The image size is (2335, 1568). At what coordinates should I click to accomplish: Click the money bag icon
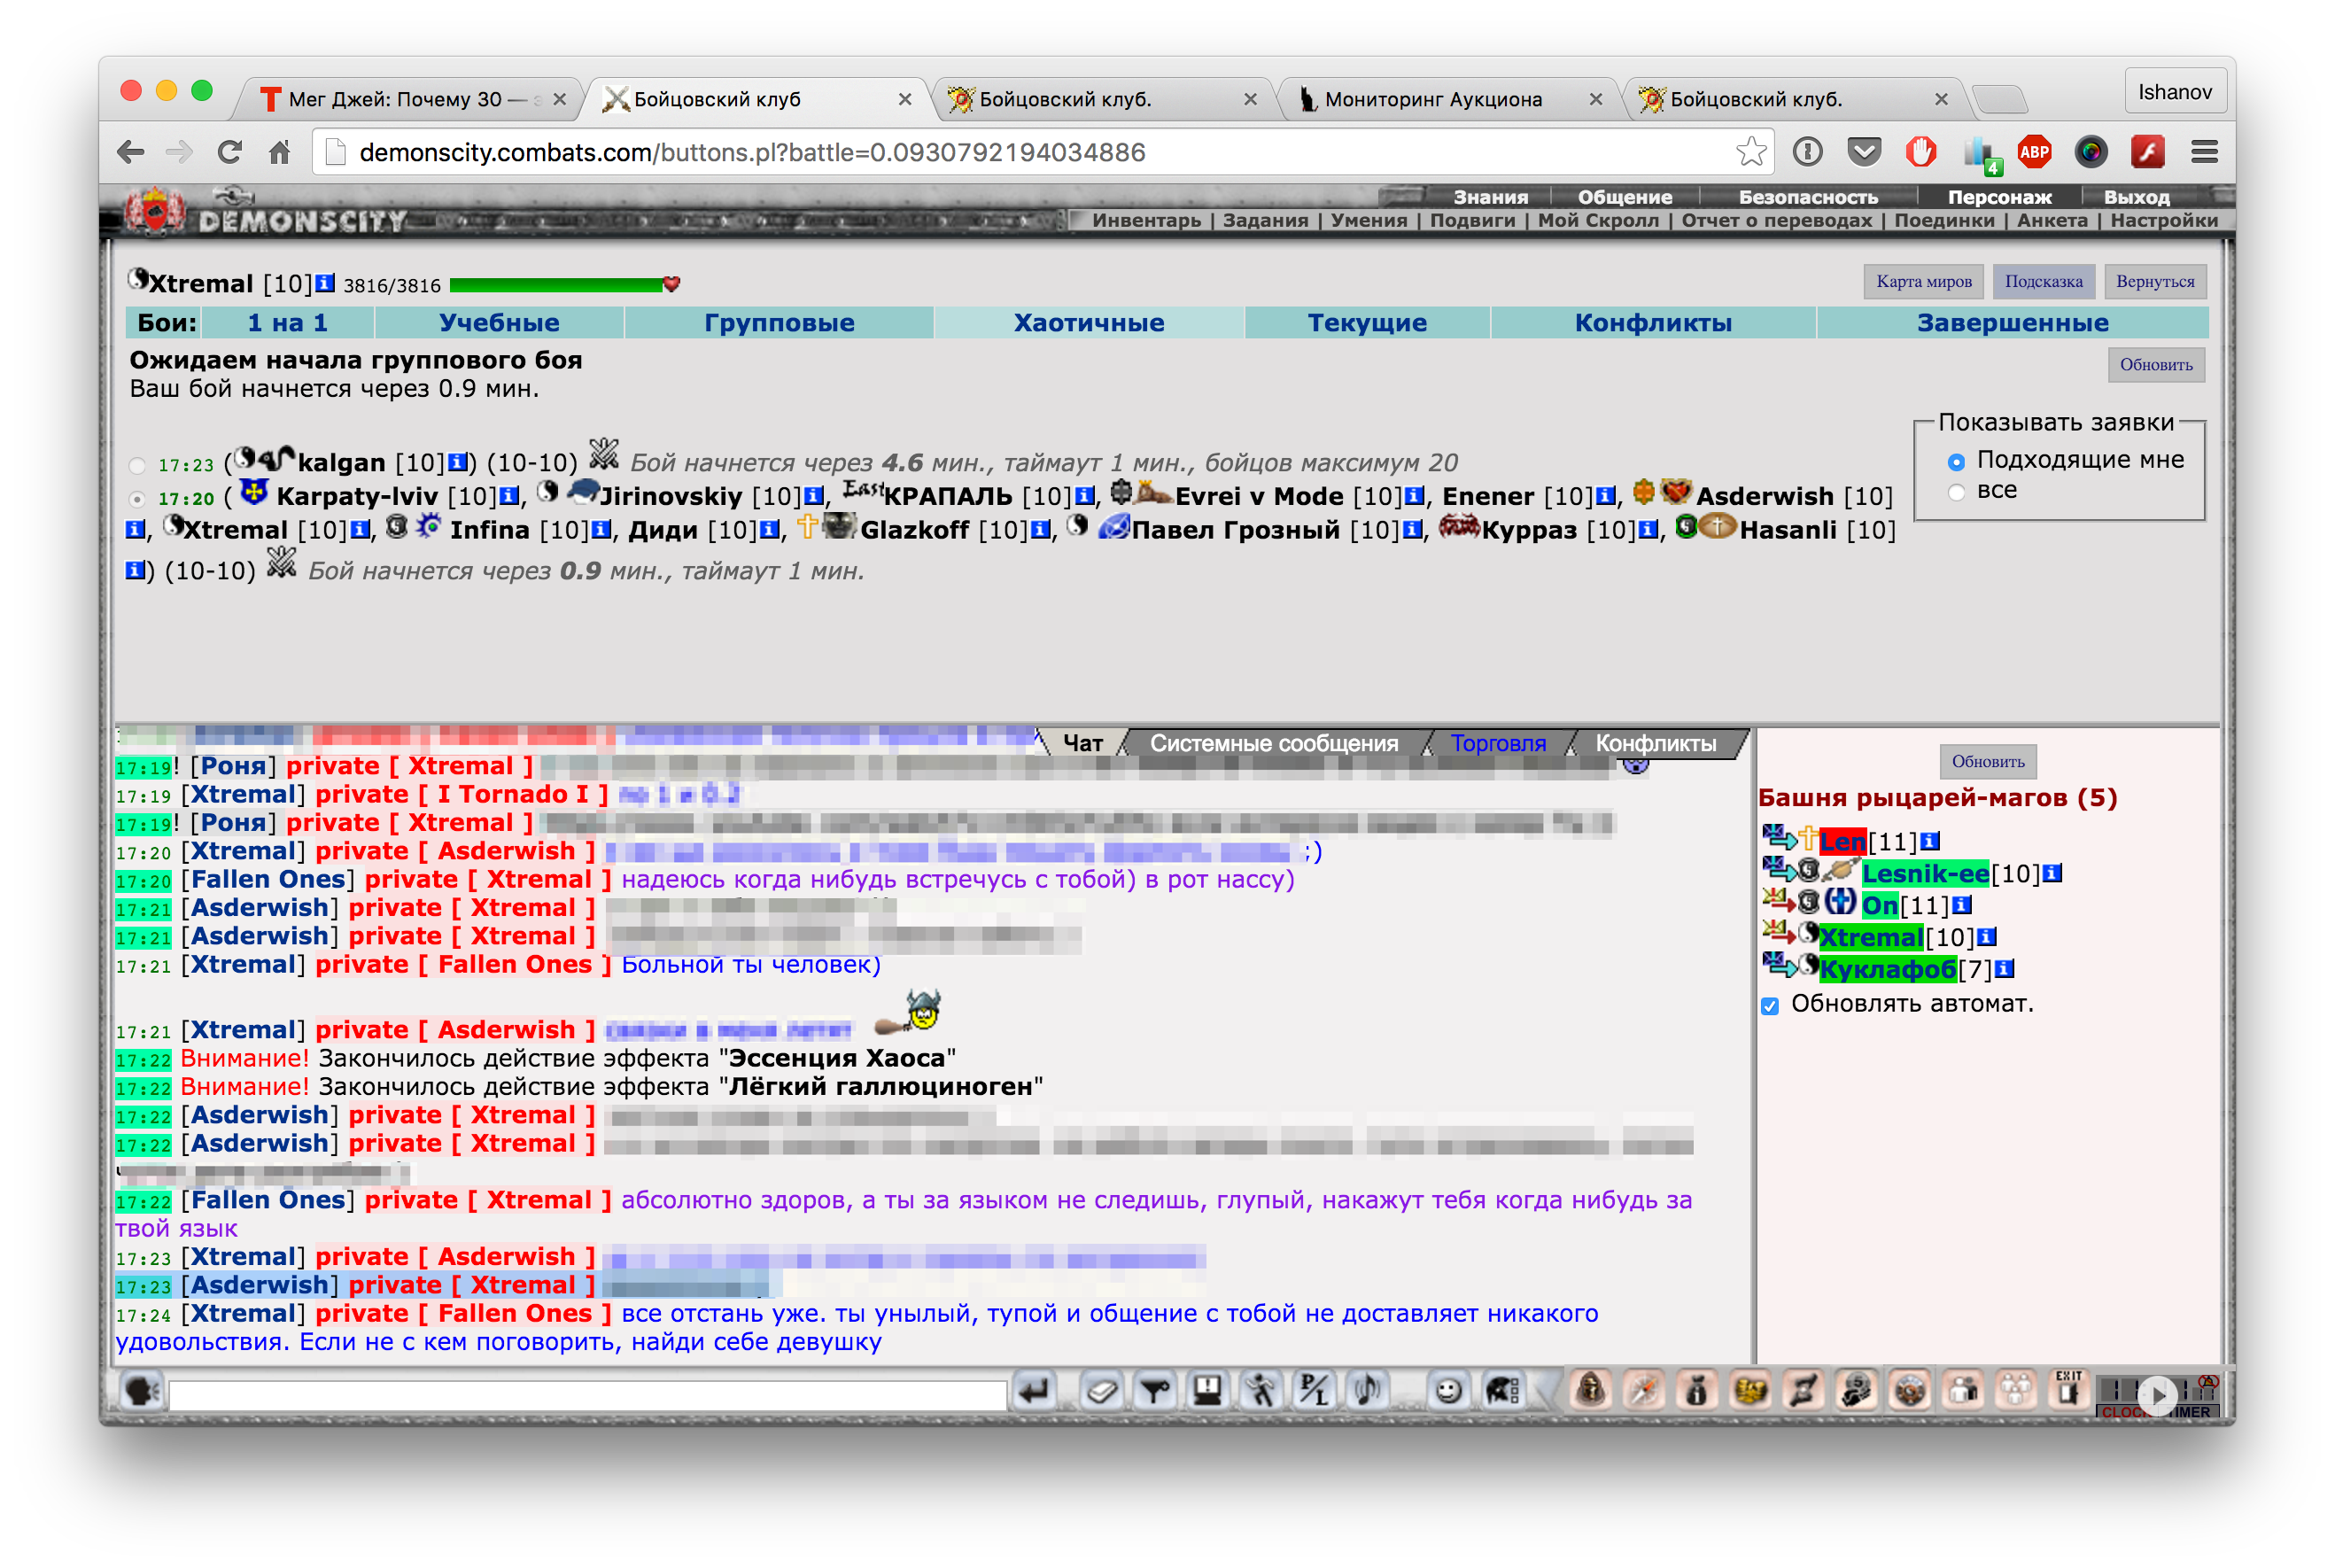pyautogui.click(x=1697, y=1391)
